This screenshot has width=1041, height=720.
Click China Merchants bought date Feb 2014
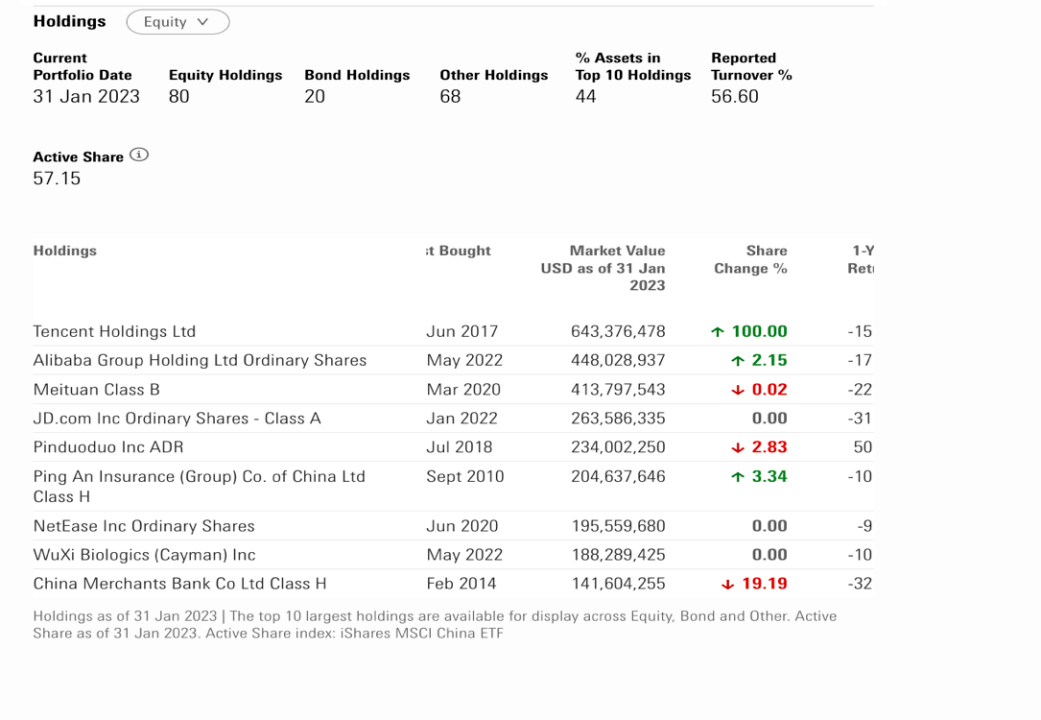(461, 584)
